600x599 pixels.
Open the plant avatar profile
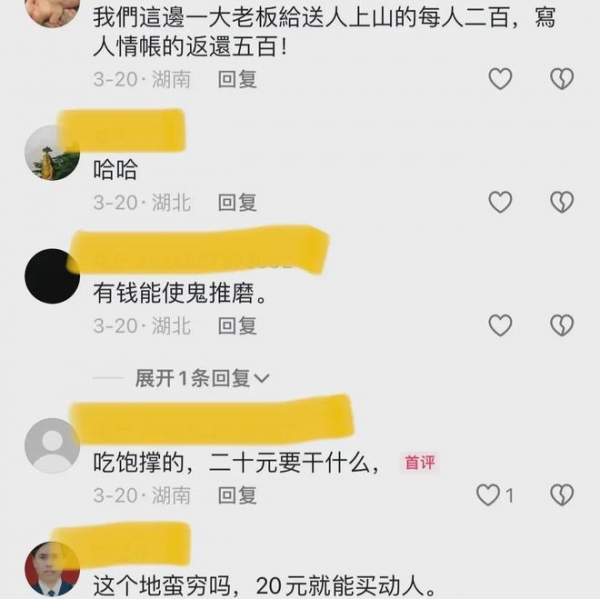coord(52,153)
